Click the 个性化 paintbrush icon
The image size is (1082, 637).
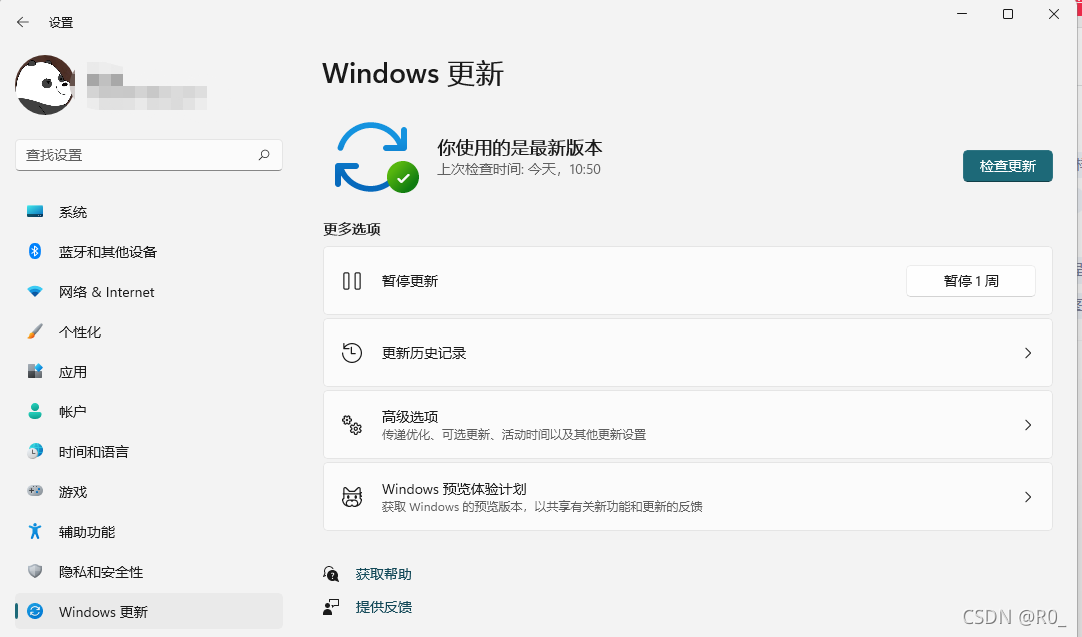click(x=35, y=331)
